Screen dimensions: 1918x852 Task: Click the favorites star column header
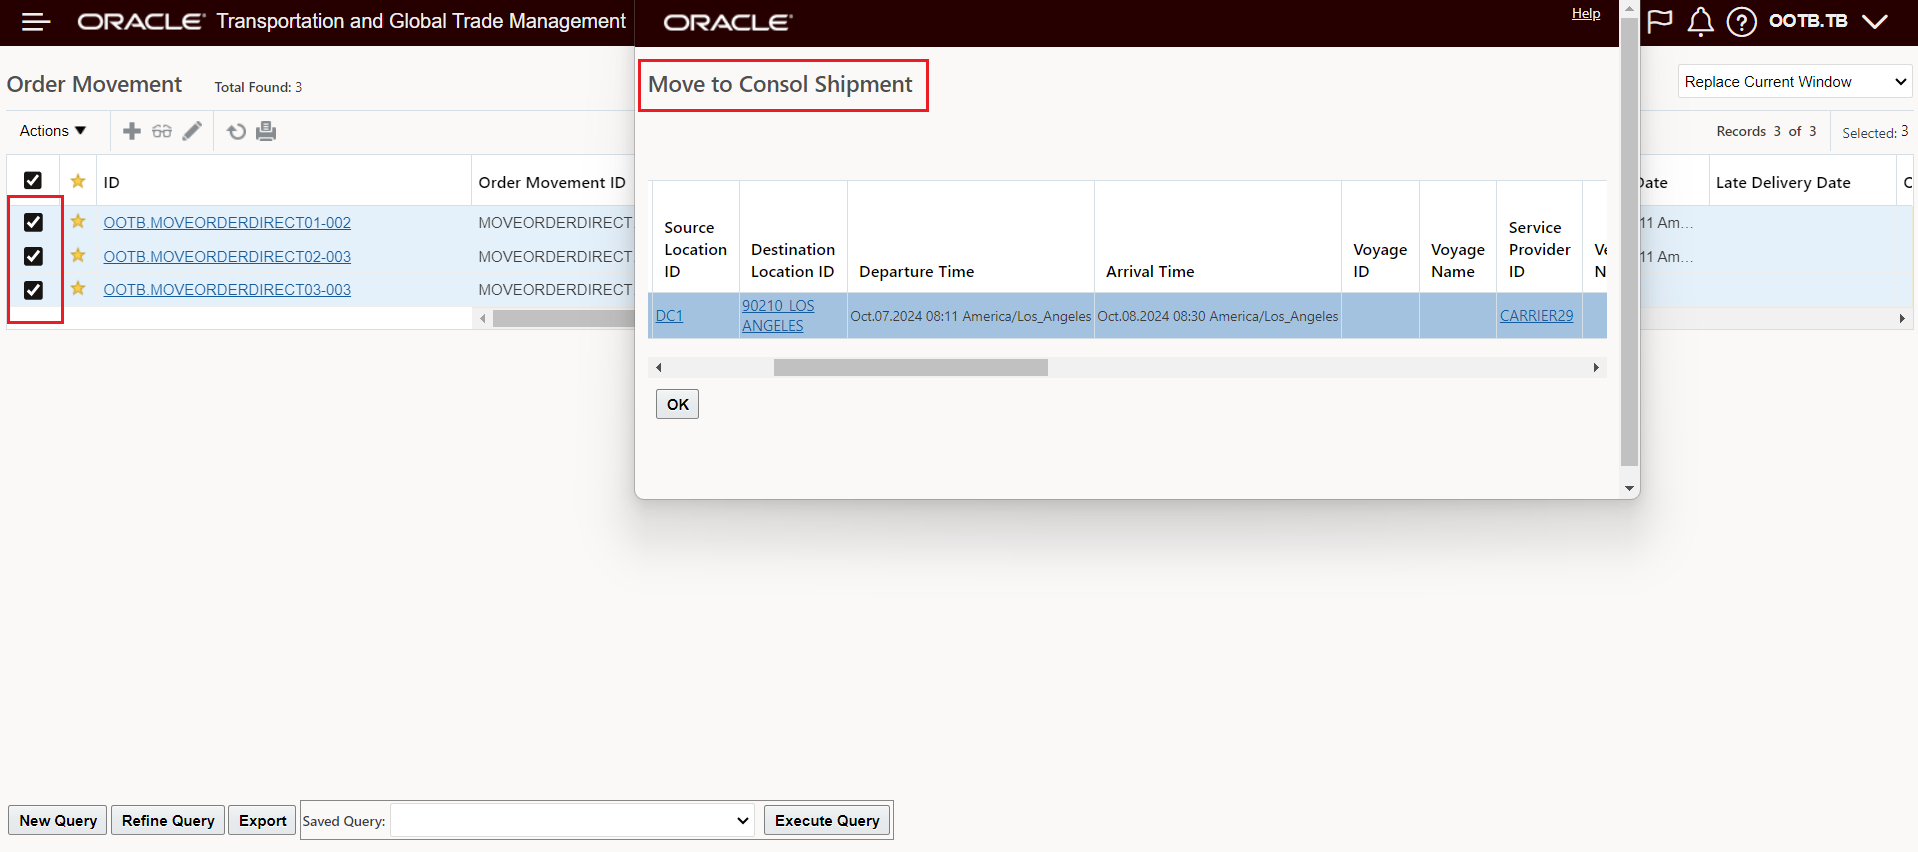click(78, 181)
